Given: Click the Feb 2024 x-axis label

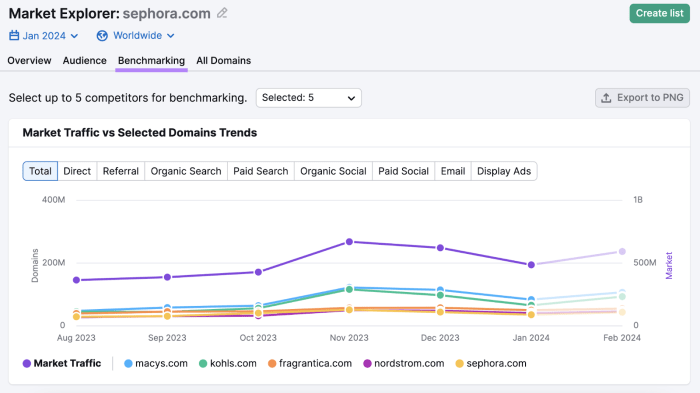Looking at the screenshot, I should click(x=622, y=338).
